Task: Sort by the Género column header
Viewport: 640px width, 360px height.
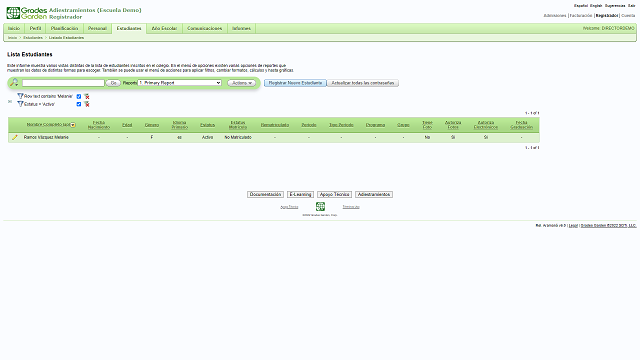Action: 152,125
